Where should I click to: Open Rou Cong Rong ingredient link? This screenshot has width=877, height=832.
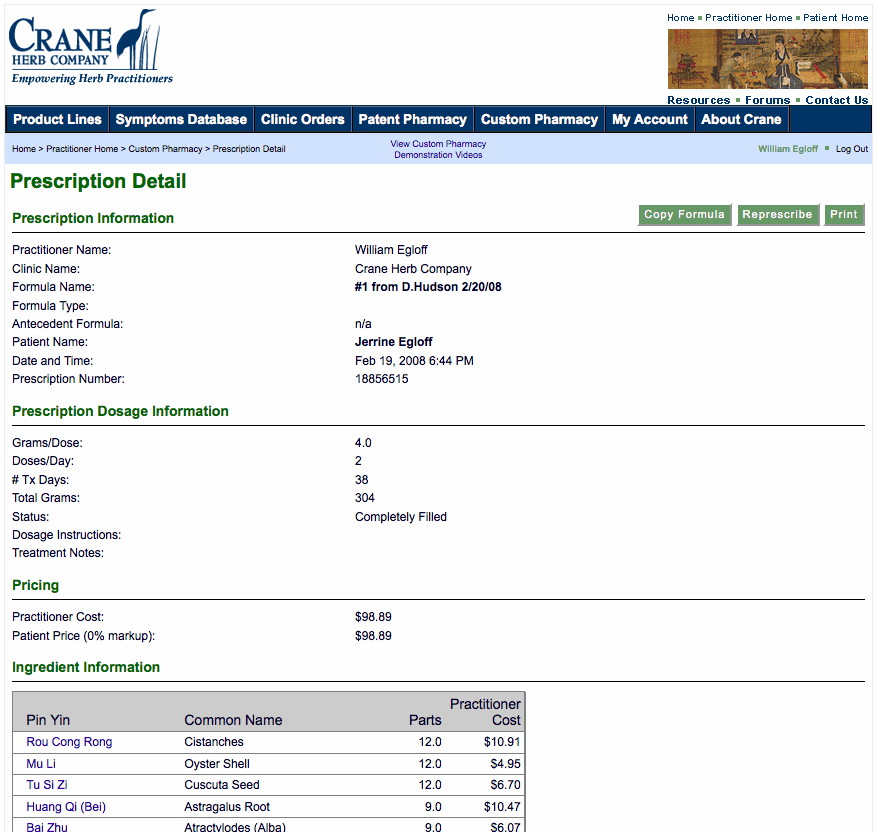coord(69,742)
